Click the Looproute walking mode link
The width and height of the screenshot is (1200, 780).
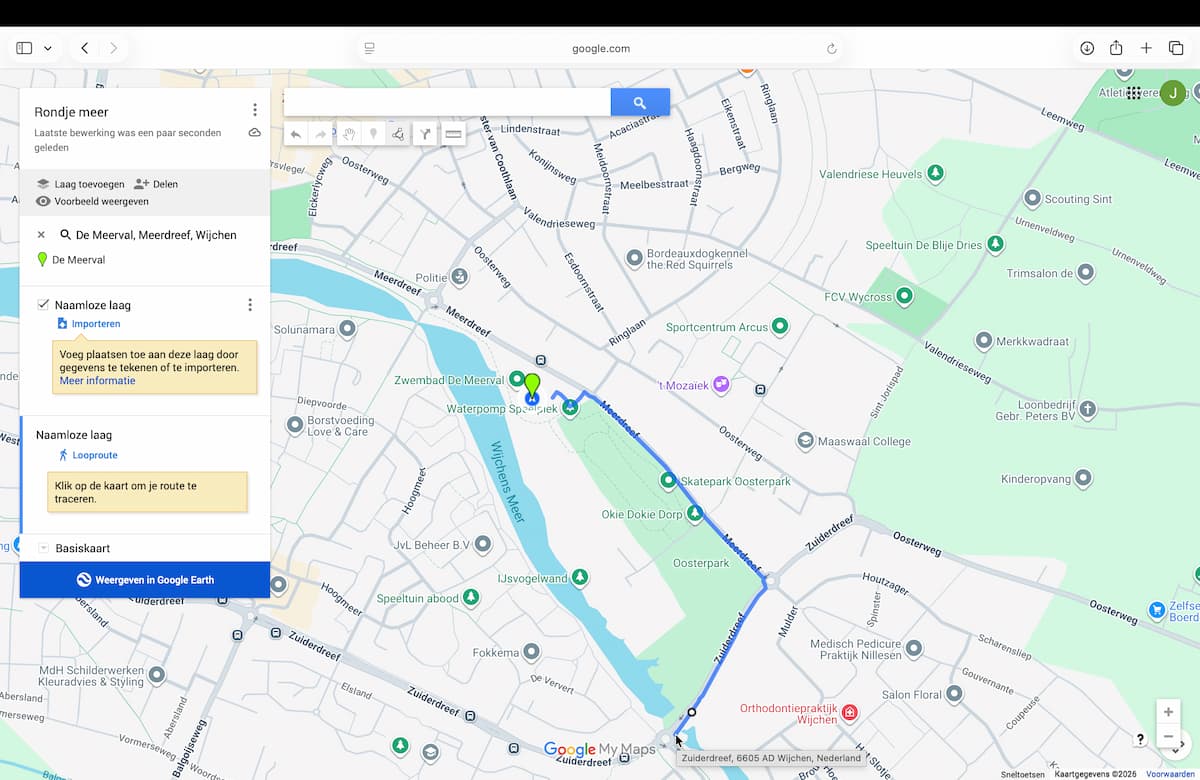[87, 455]
